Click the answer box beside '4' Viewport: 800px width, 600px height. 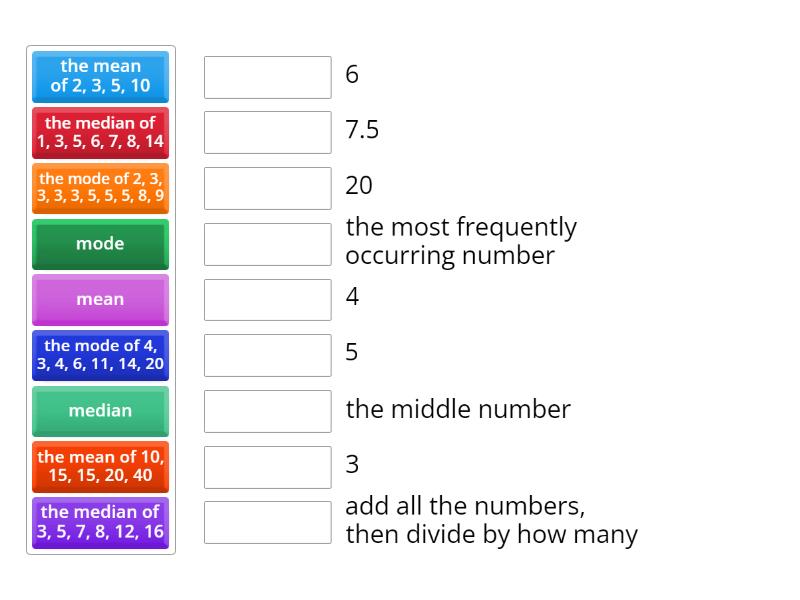(x=267, y=299)
